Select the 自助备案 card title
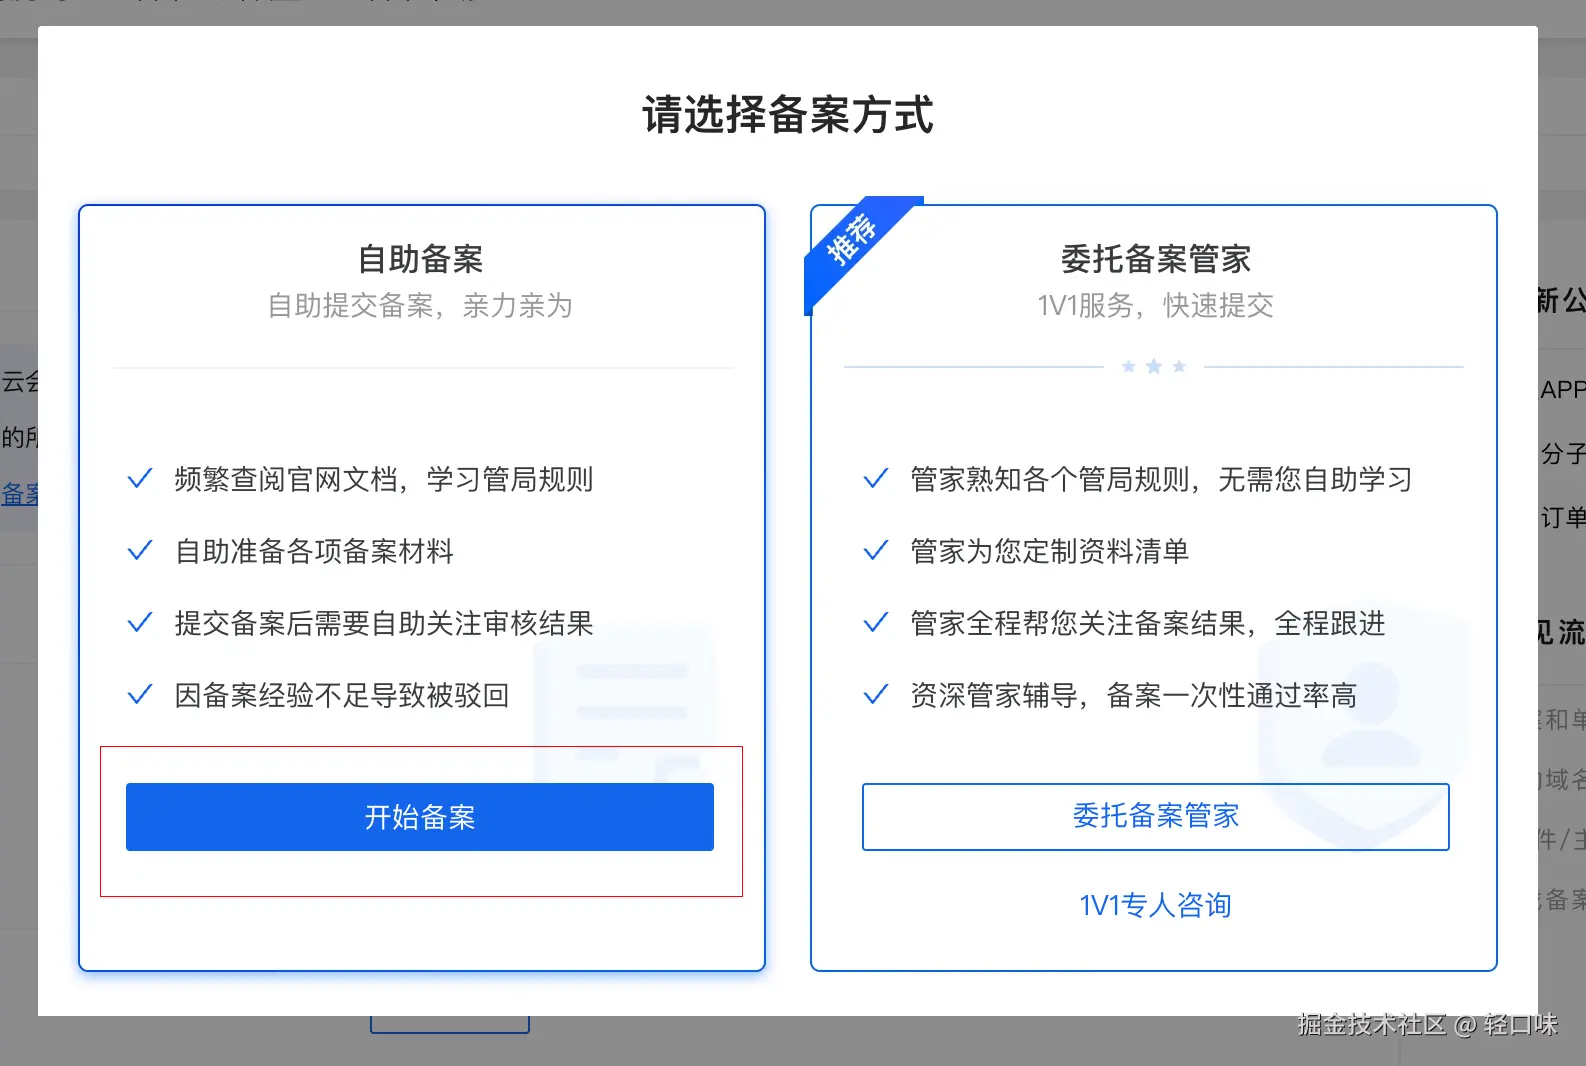The height and width of the screenshot is (1066, 1586). 421,259
